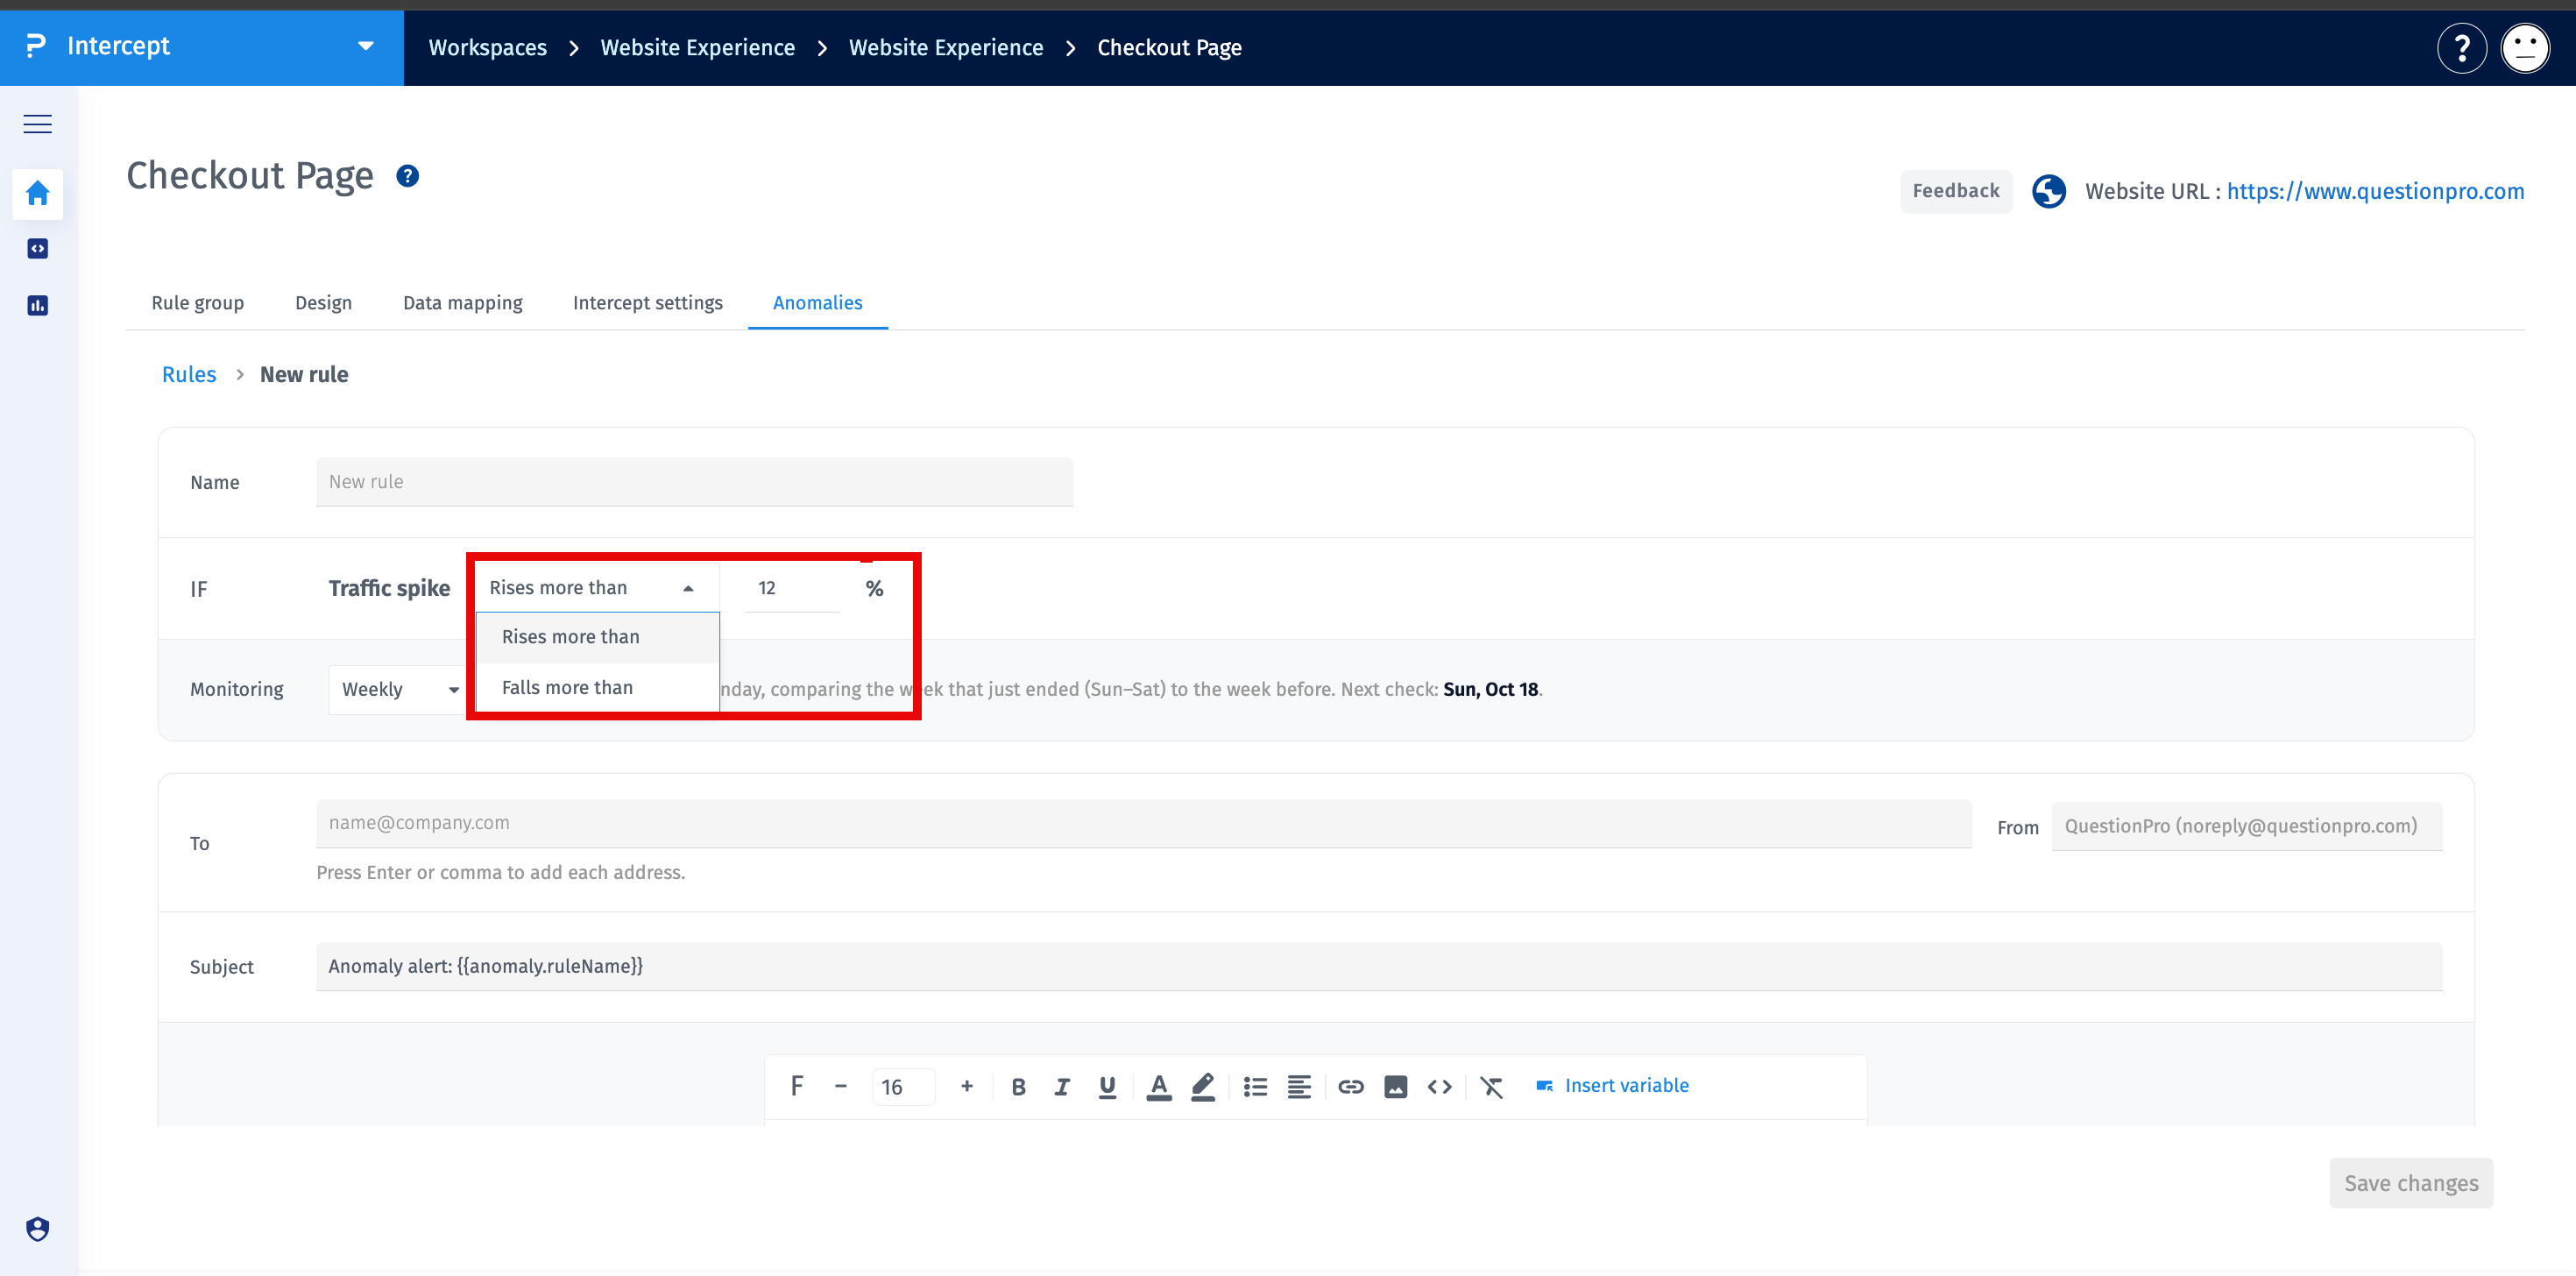Toggle bold formatting
The image size is (2576, 1276).
[1018, 1086]
